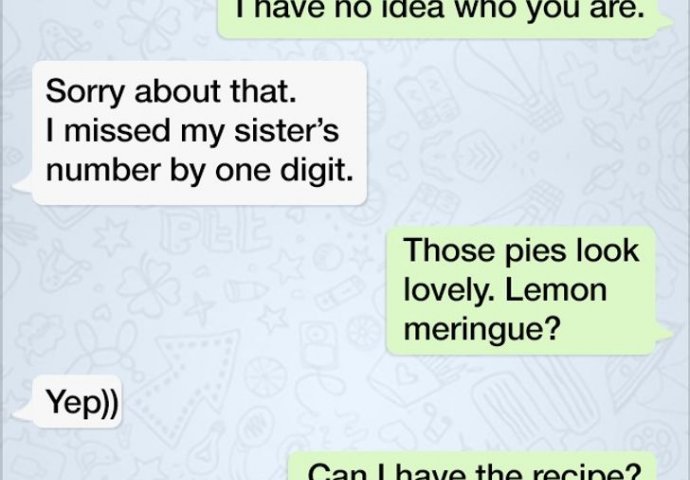Click the tail of the "Sorry about that" bubble

coord(23,183)
